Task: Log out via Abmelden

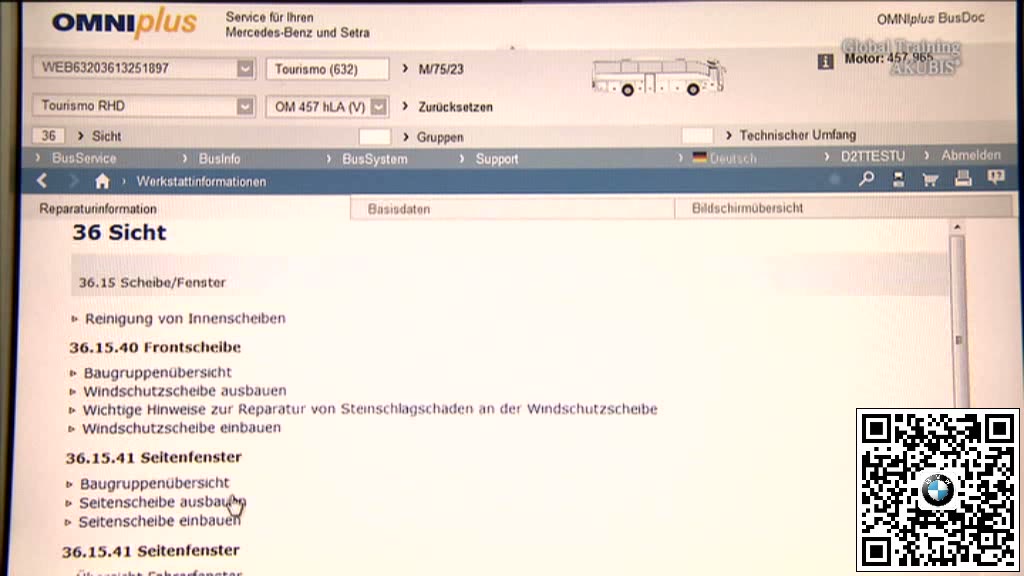Action: tap(970, 155)
